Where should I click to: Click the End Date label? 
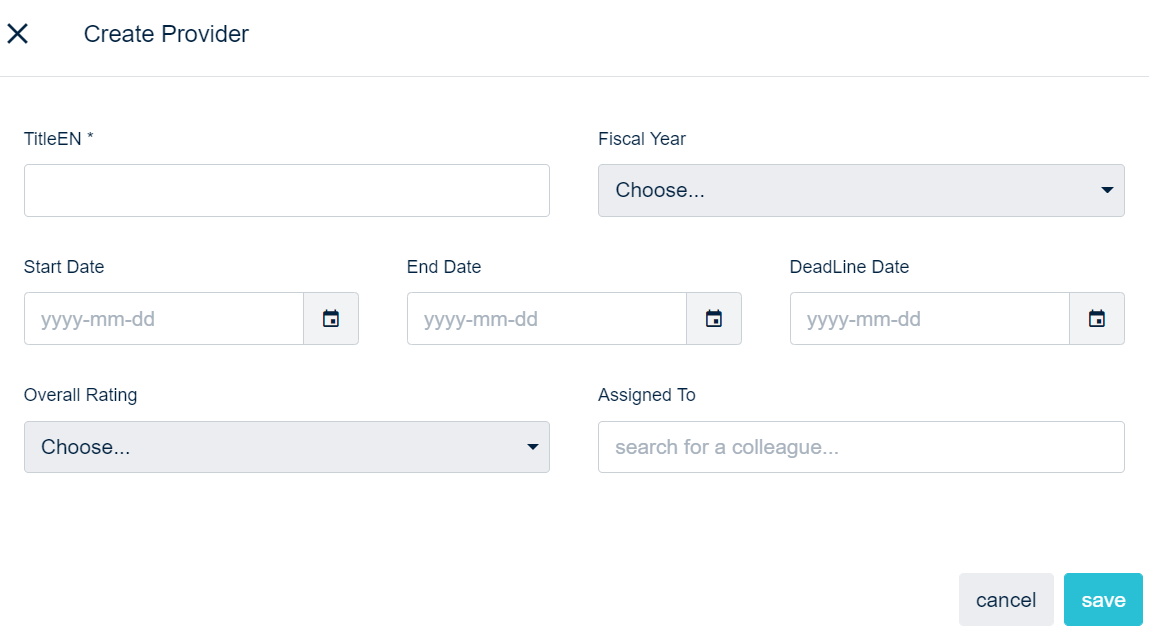pyautogui.click(x=444, y=267)
